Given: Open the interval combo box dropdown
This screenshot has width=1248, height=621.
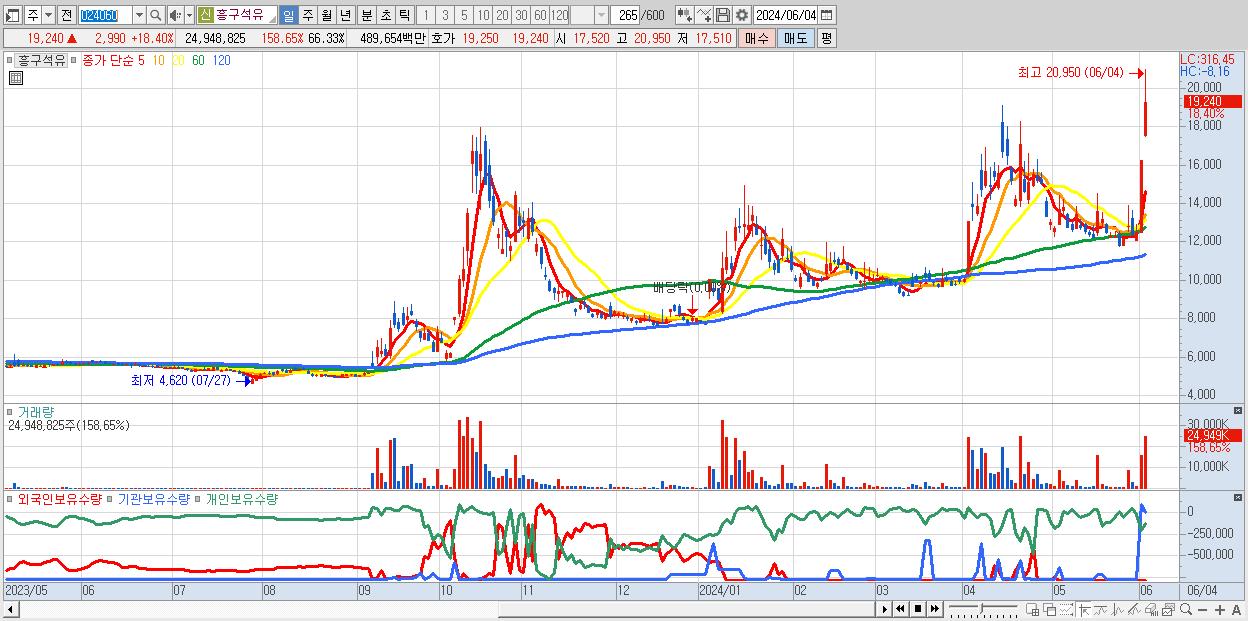Looking at the screenshot, I should click(601, 15).
